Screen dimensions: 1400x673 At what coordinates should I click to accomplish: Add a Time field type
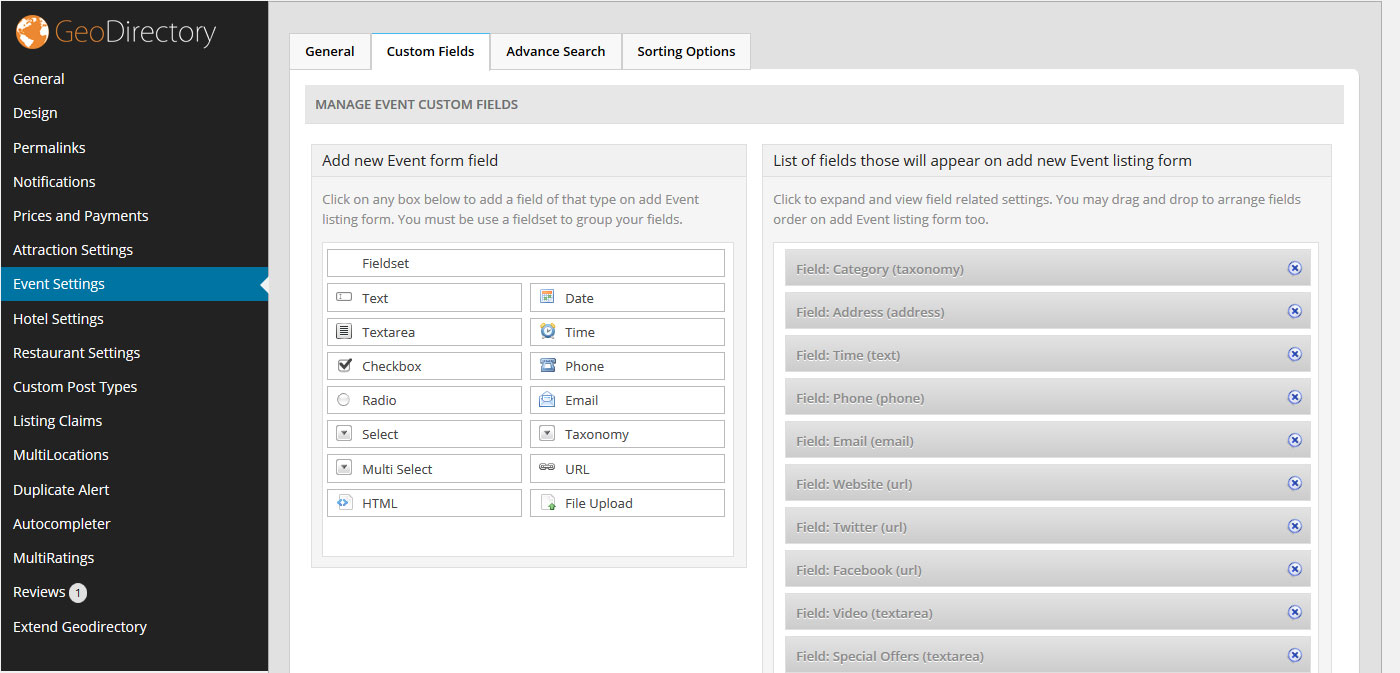click(627, 332)
